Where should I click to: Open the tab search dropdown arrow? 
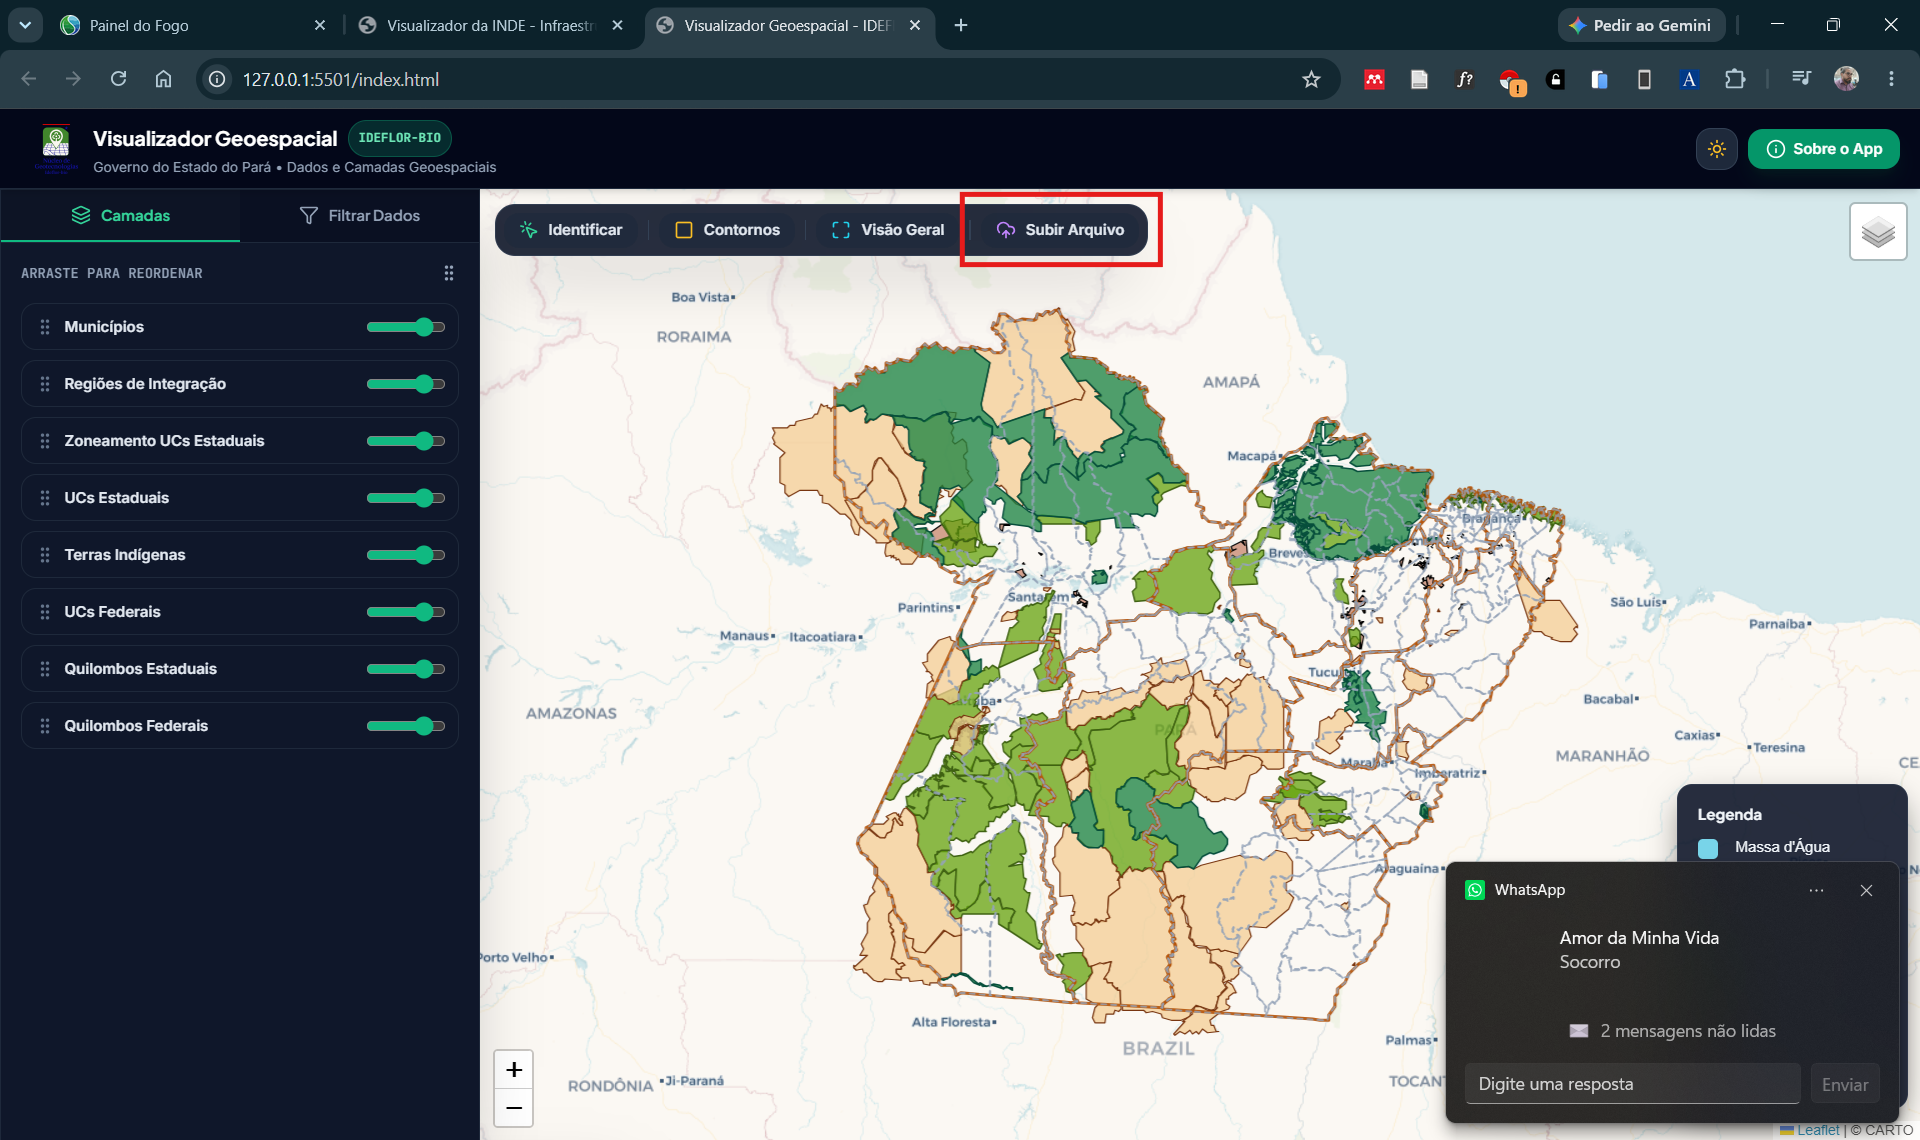click(25, 25)
